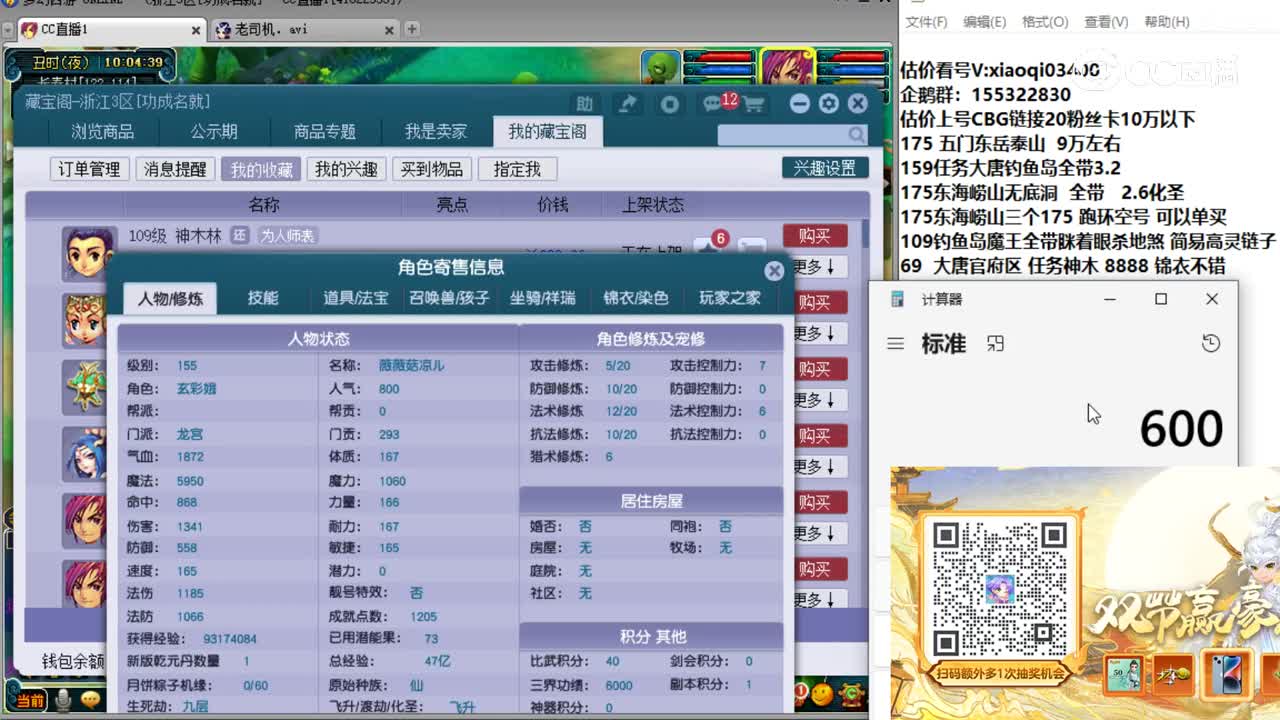Click the share arrow icon in 藏宝阁 header

(627, 103)
